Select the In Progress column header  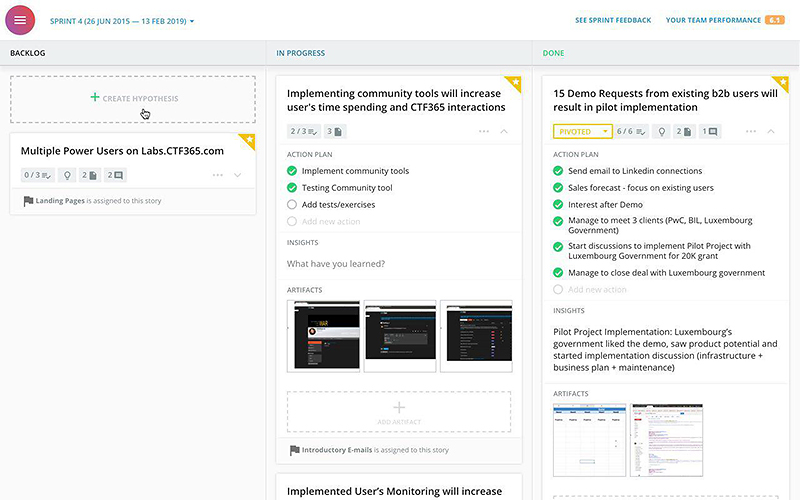pyautogui.click(x=301, y=53)
